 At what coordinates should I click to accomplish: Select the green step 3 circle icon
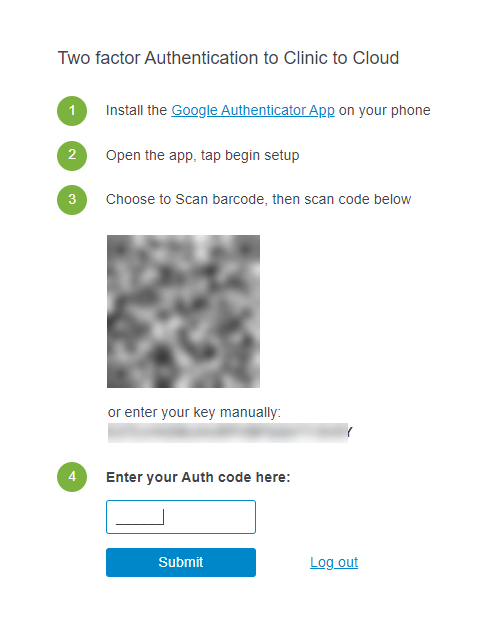72,200
